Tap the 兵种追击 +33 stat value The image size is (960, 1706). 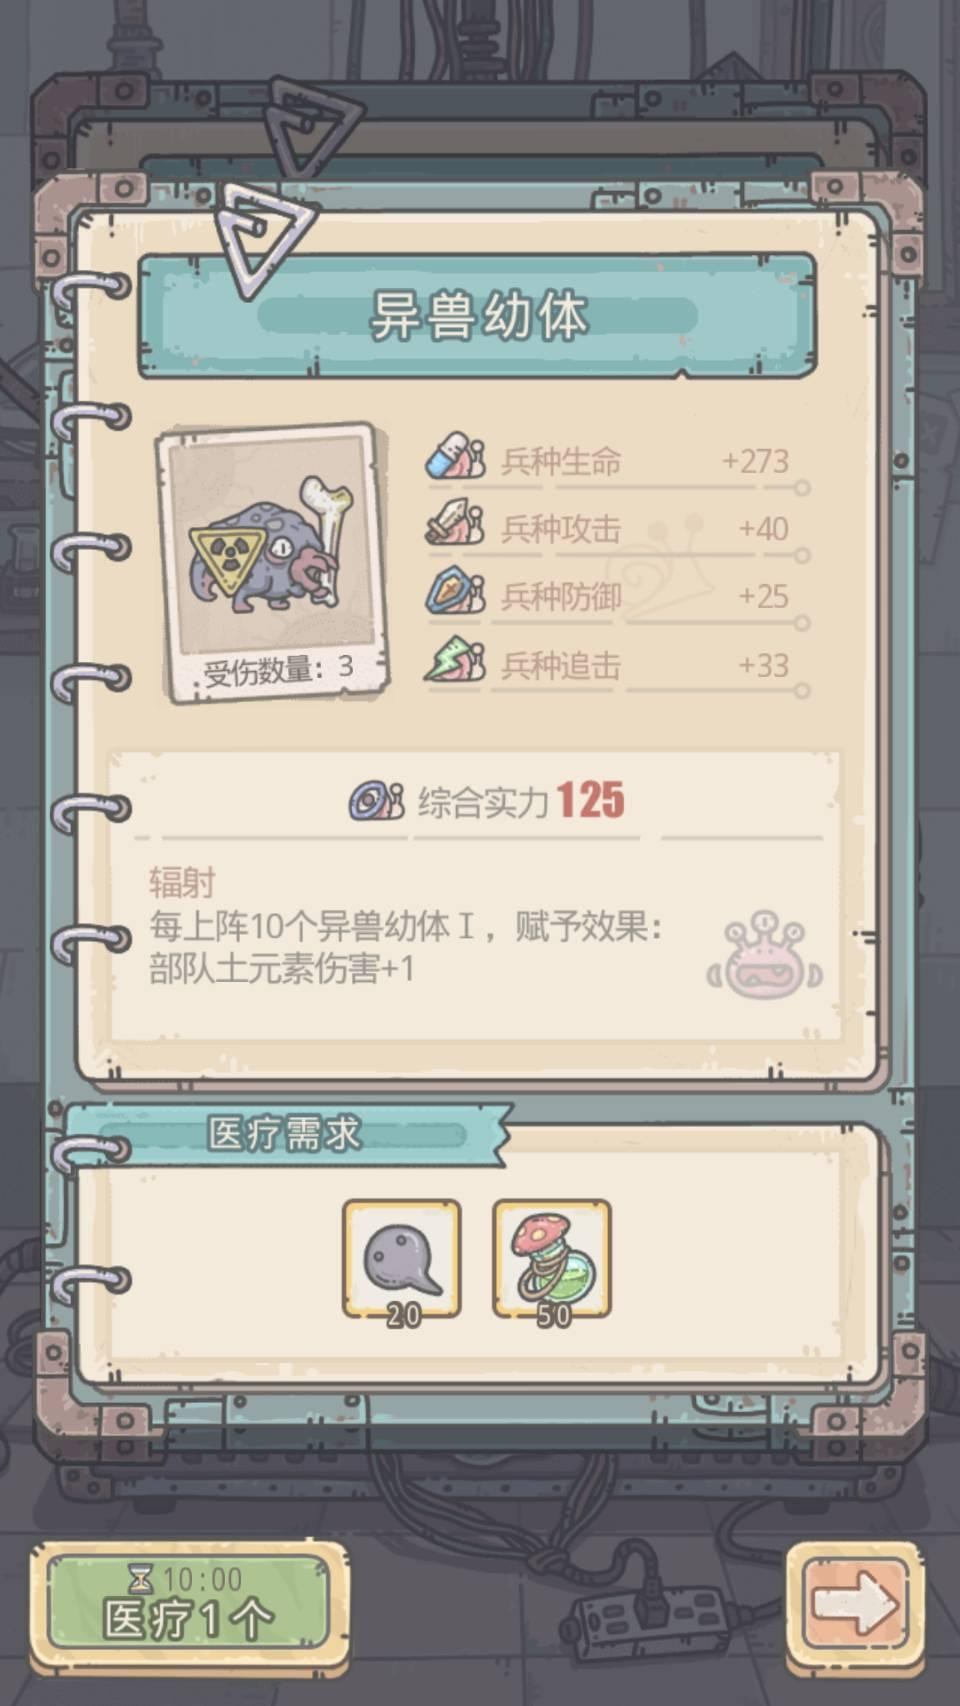point(764,665)
